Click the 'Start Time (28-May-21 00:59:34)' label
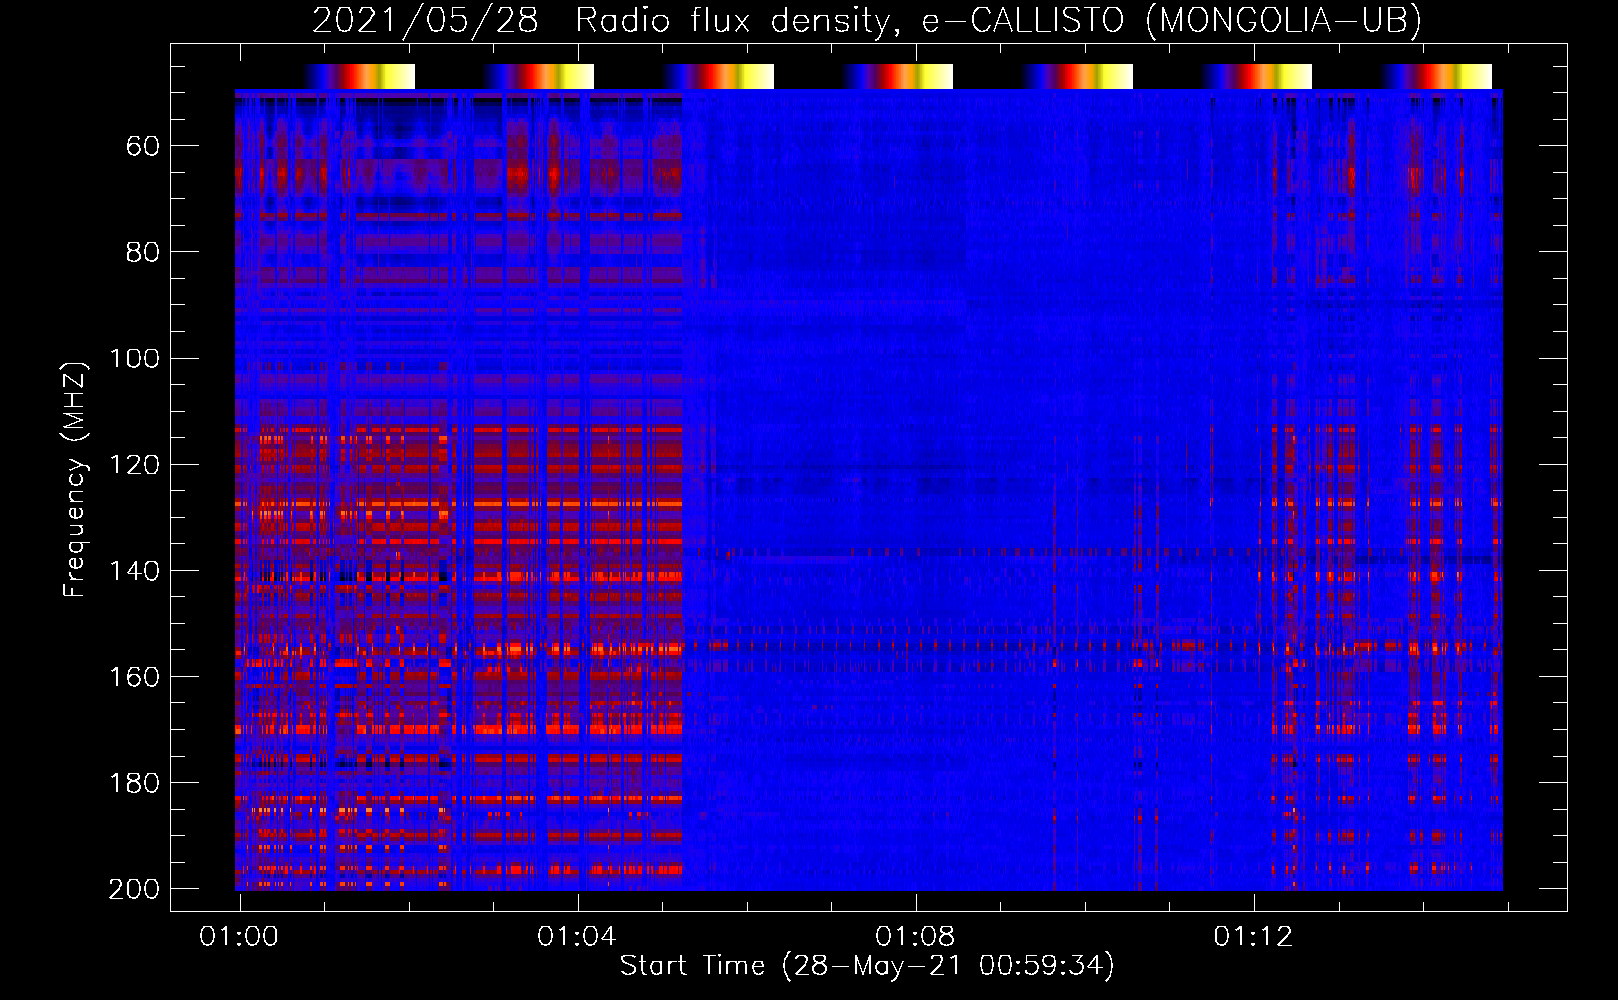The image size is (1618, 1000). (x=867, y=966)
